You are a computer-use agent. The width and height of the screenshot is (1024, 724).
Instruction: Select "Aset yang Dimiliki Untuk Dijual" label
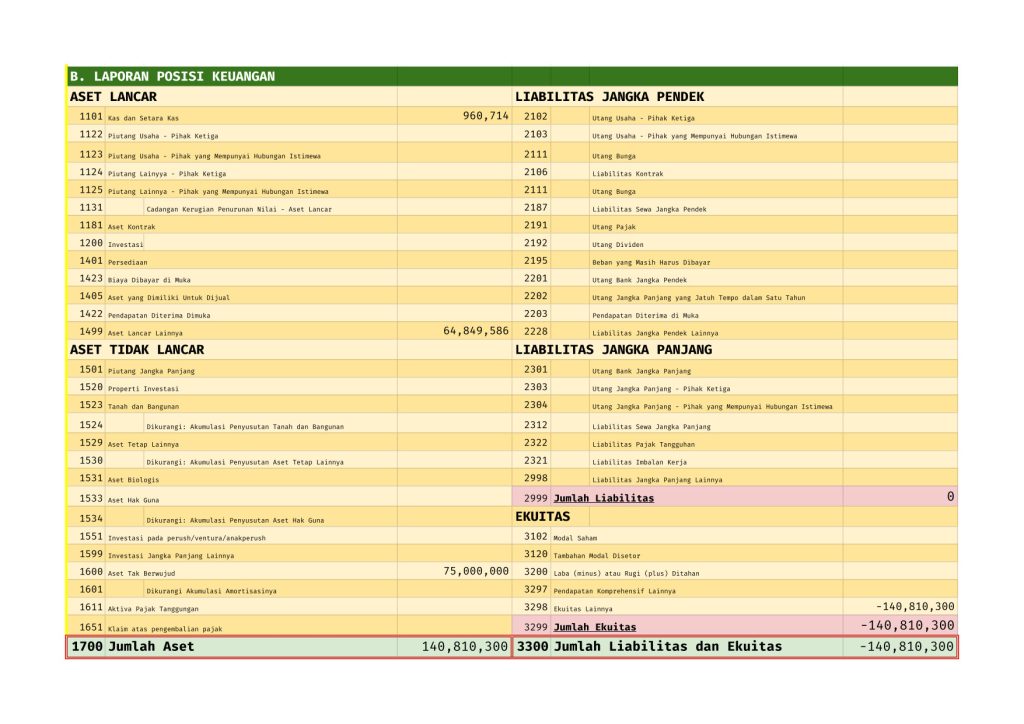point(168,297)
